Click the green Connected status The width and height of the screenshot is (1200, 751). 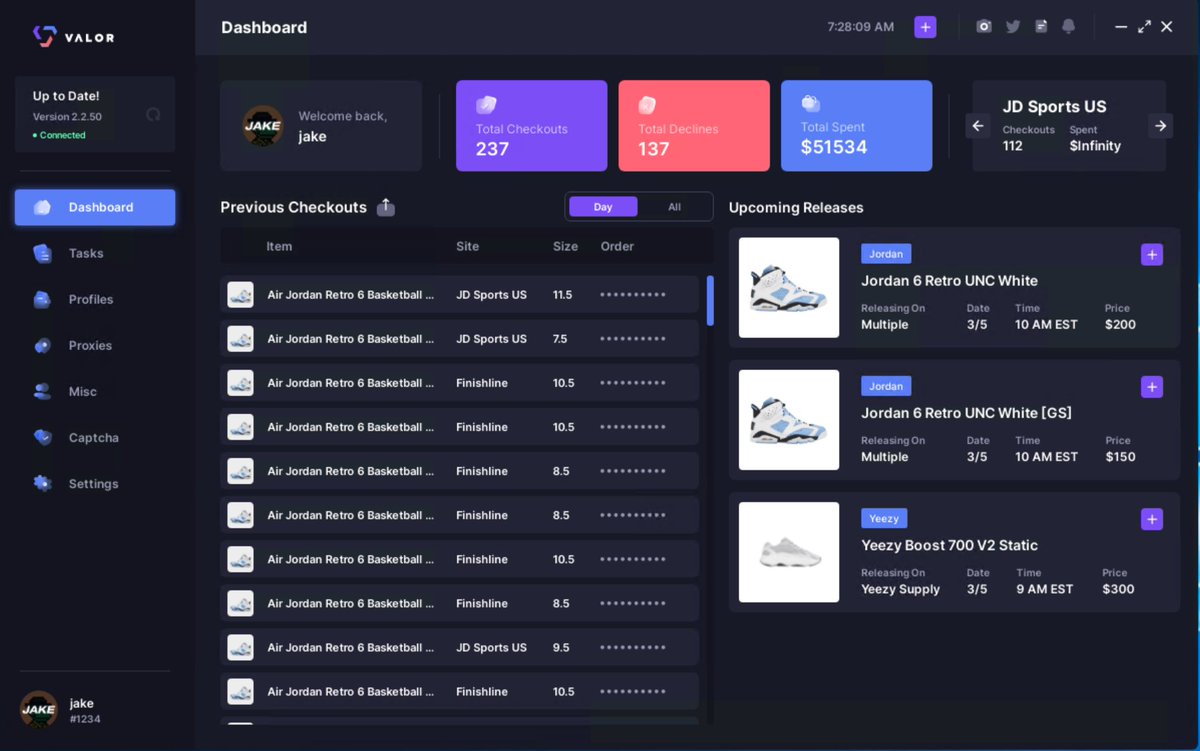click(x=59, y=135)
